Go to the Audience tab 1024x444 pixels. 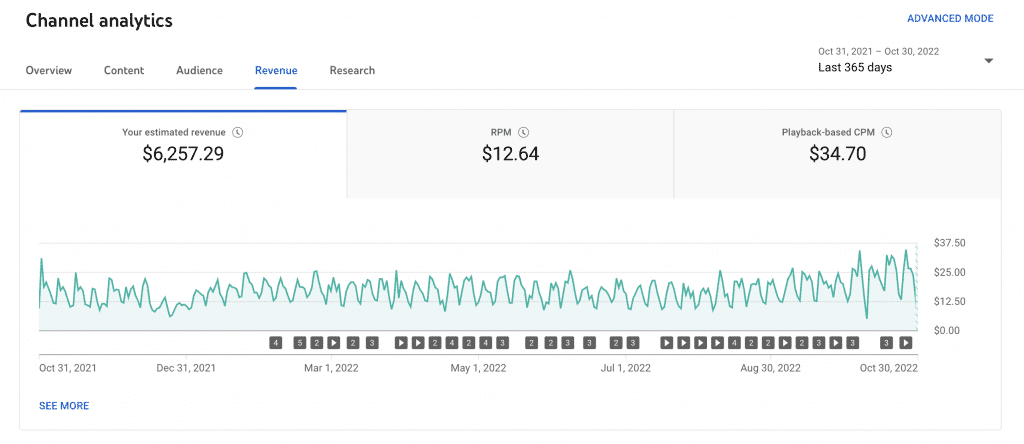199,71
